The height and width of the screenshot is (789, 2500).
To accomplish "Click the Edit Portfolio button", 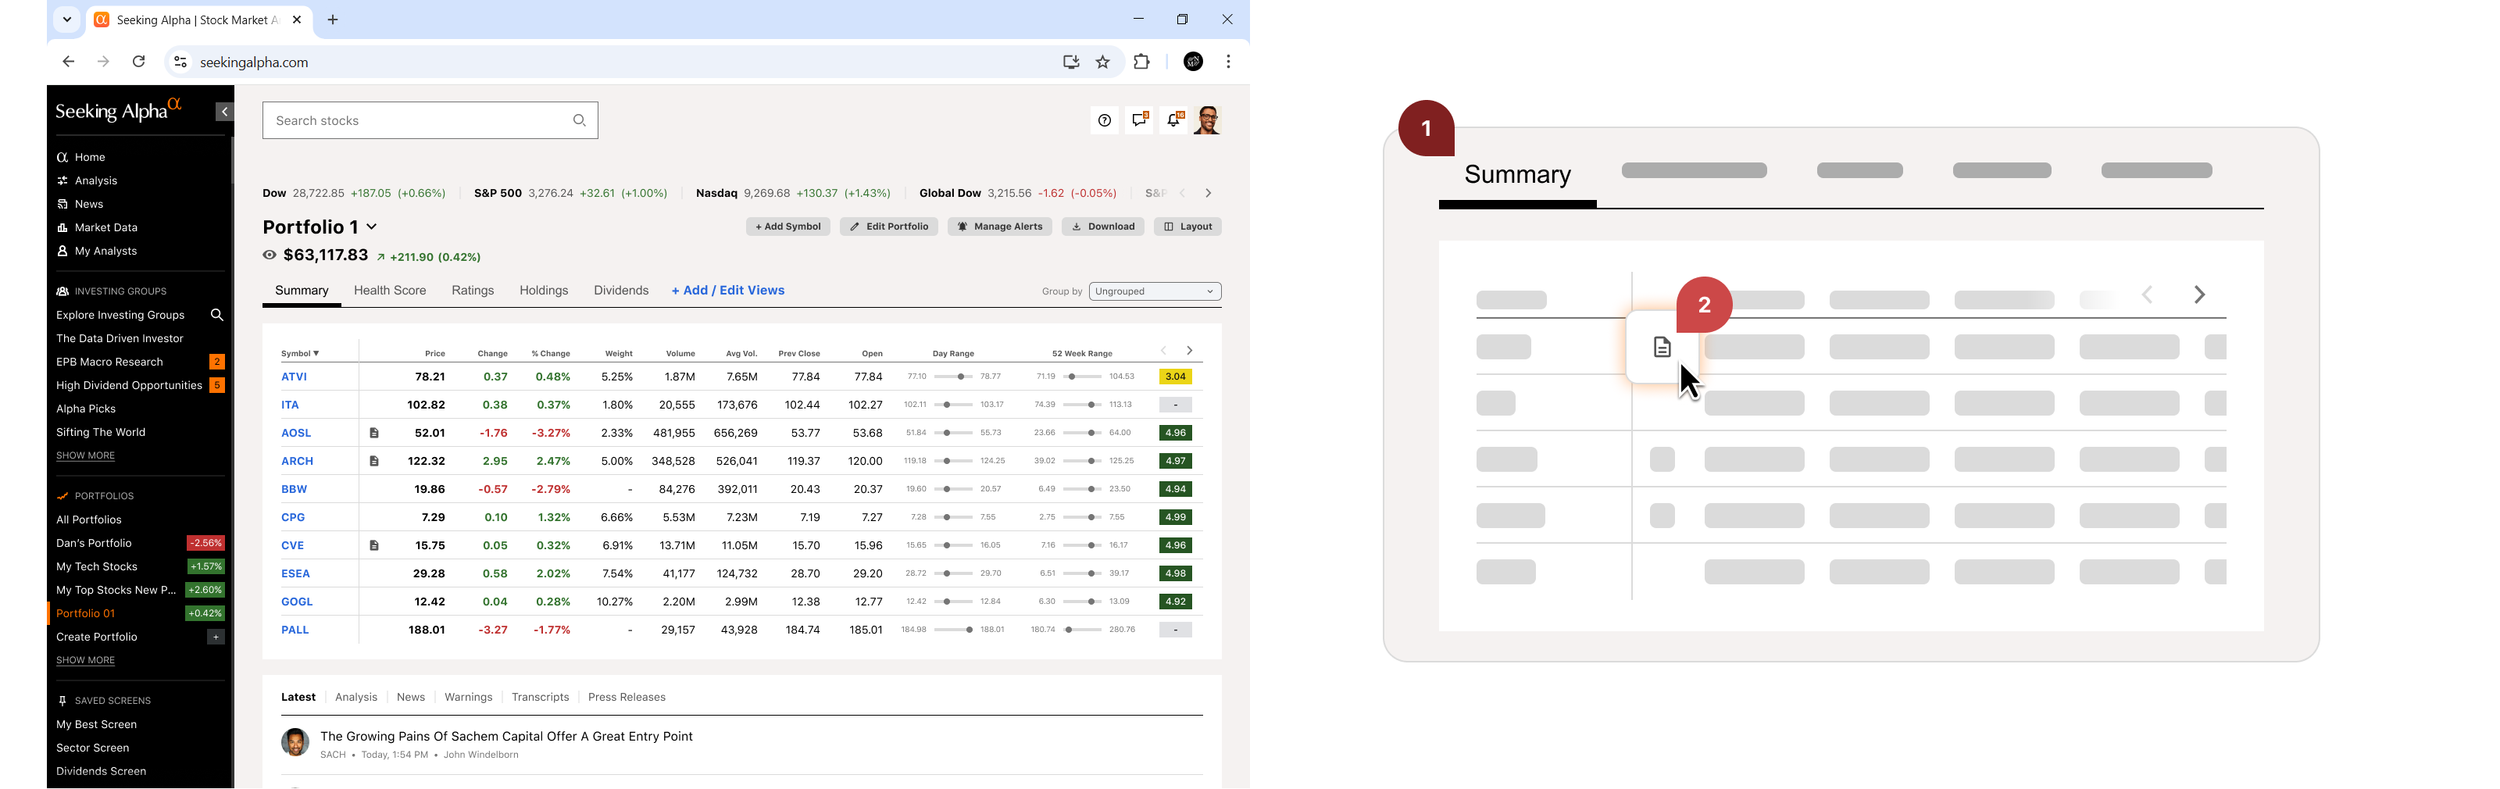I will [x=889, y=227].
